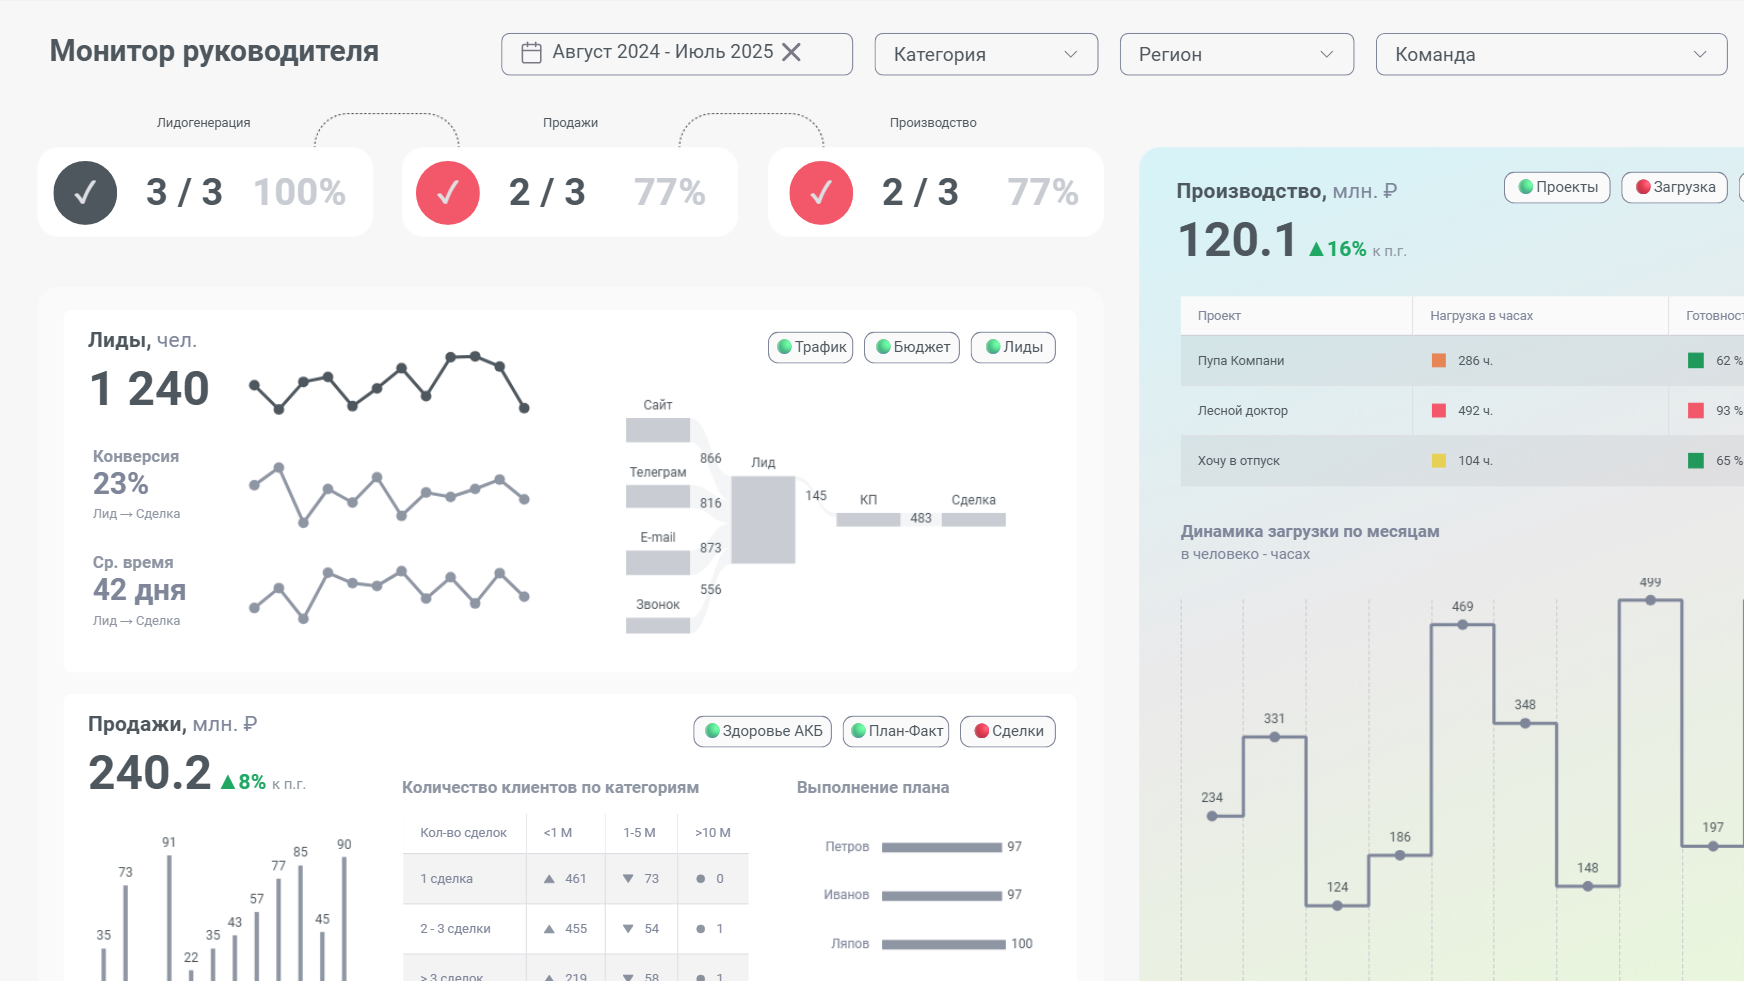Click orange load indicator for Пупа Компани
Viewport: 1744px width, 981px height.
pos(1439,361)
